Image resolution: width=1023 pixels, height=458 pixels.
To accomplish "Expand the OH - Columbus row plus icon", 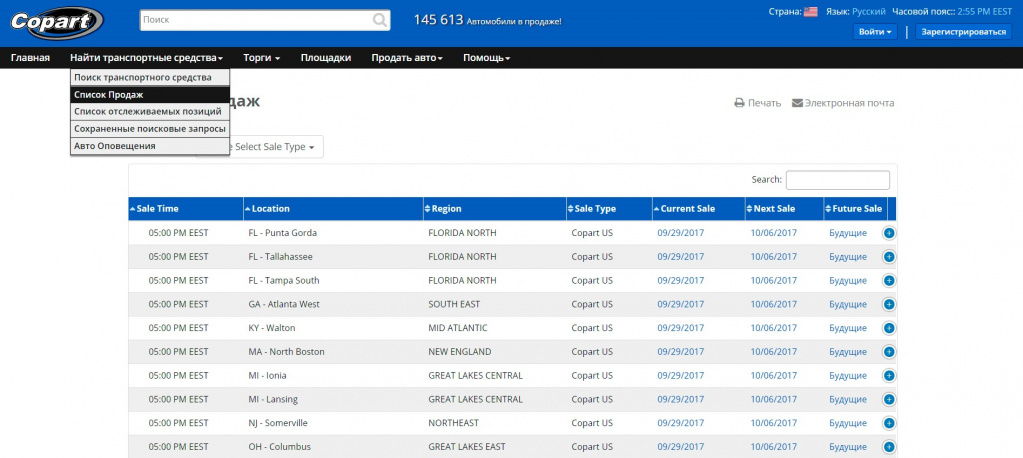I will click(889, 447).
